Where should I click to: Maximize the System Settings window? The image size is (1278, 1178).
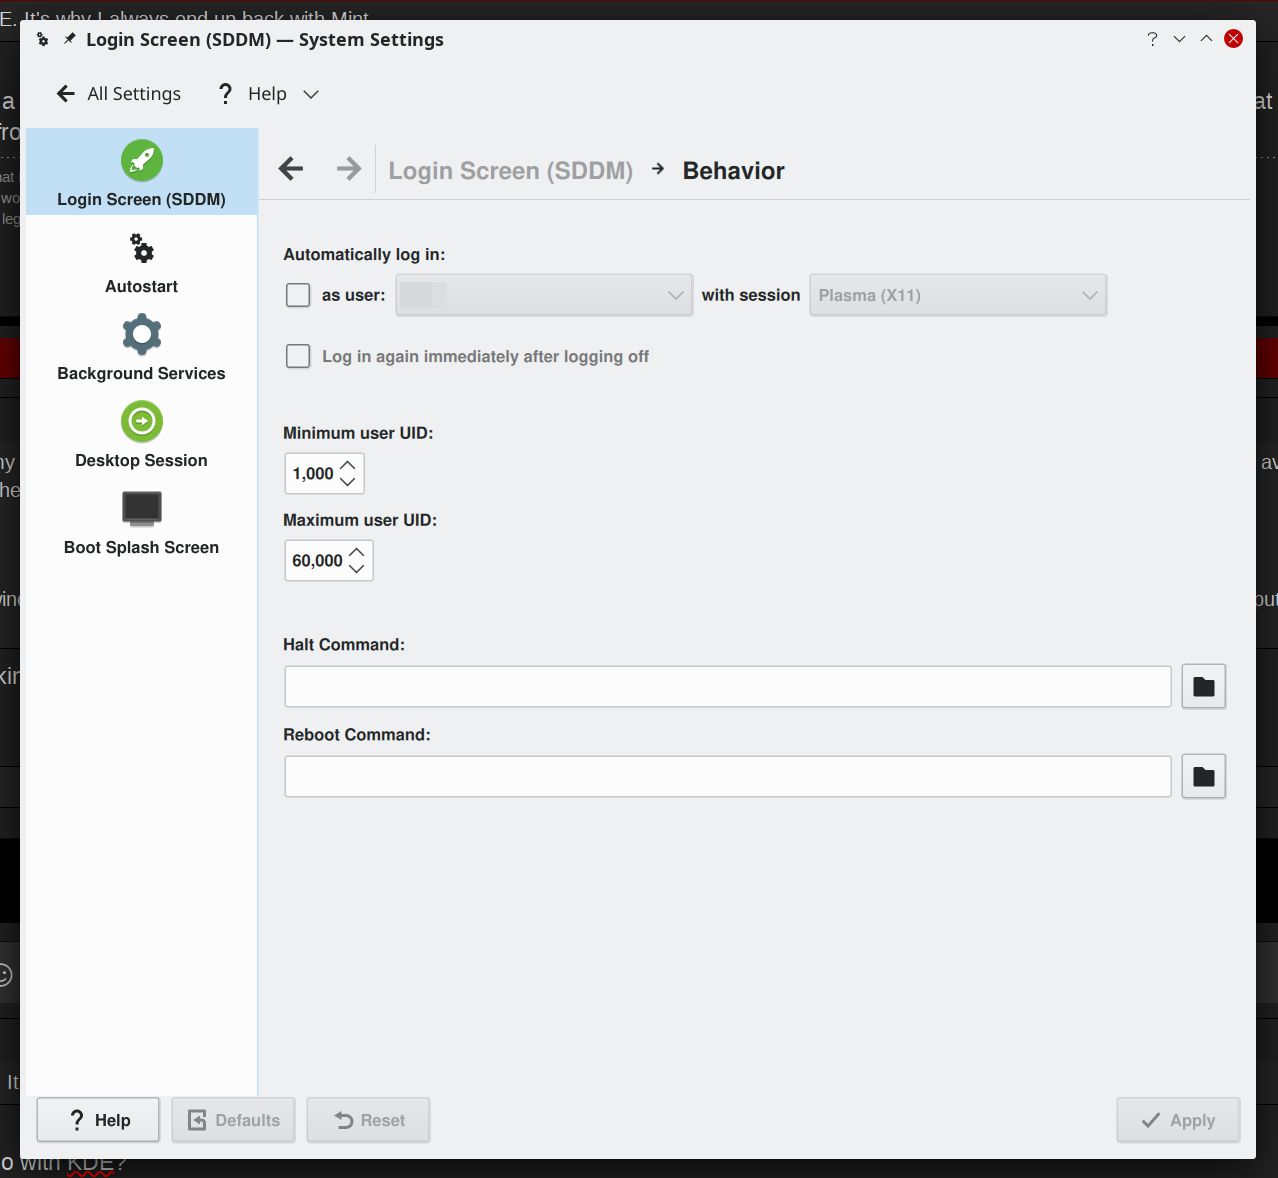1206,39
